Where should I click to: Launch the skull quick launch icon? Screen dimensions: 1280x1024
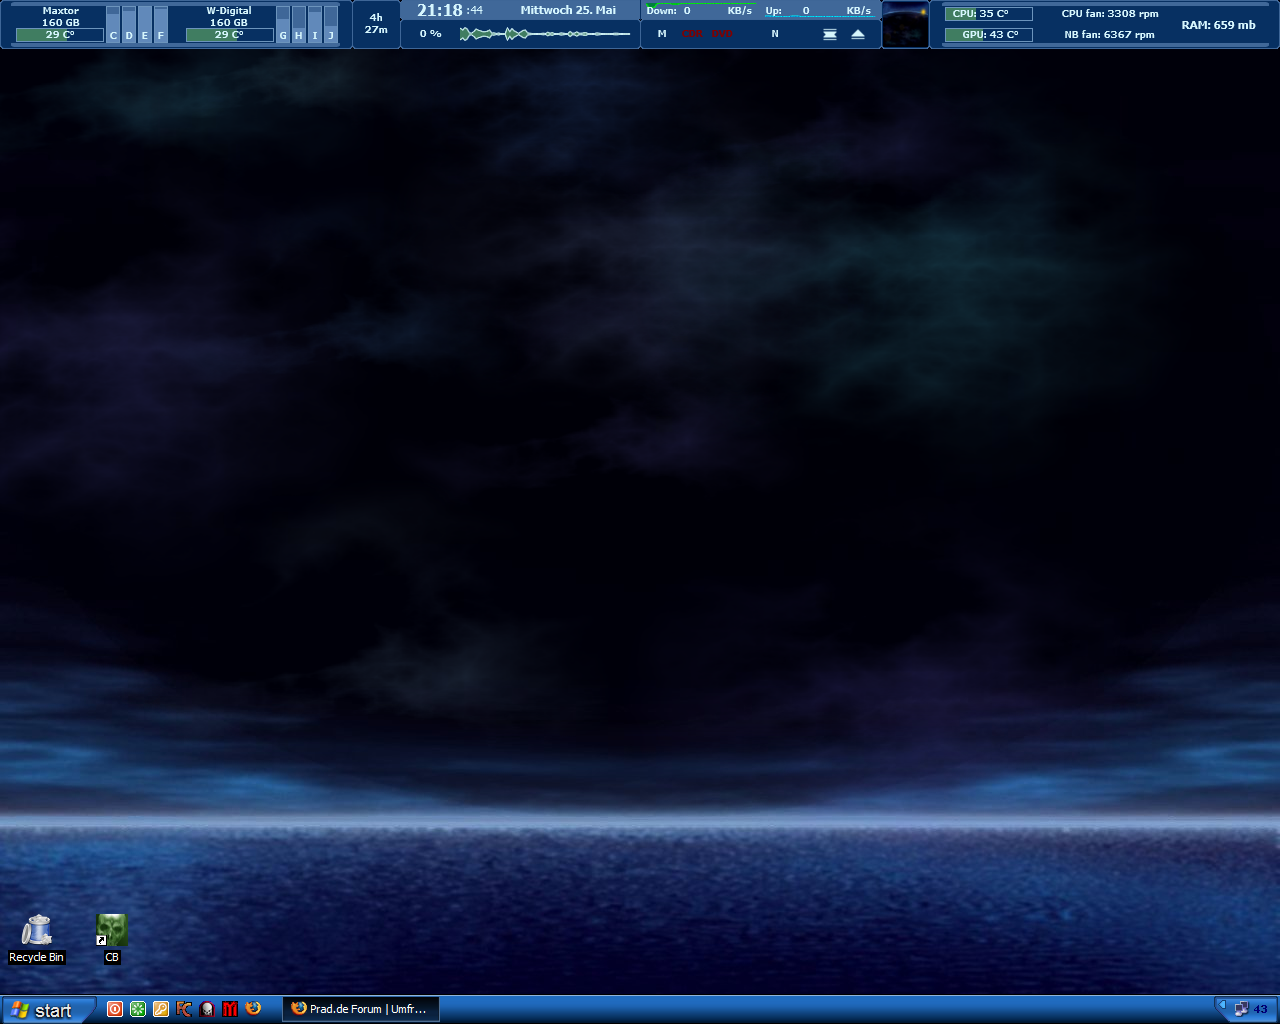tap(207, 1009)
